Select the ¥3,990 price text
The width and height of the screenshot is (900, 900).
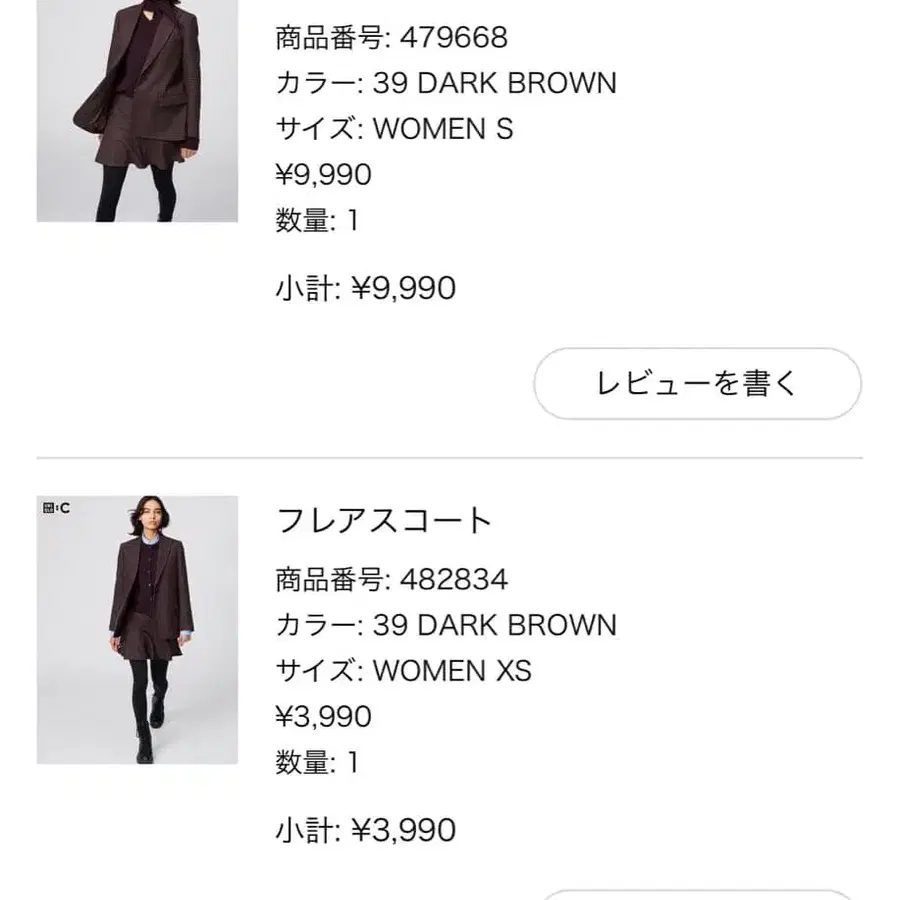[x=321, y=716]
